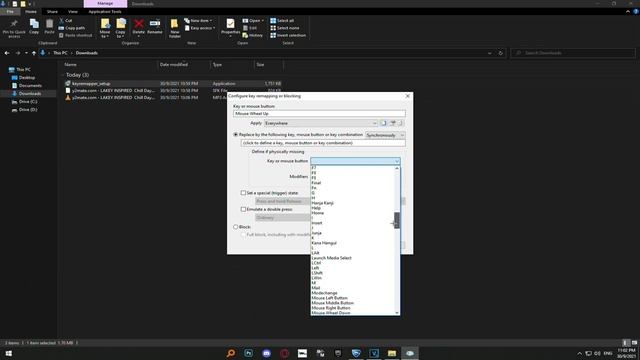Screen dimensions: 640x360
Task: Click the yellow File Explorer taskbar icon
Action: point(392,353)
